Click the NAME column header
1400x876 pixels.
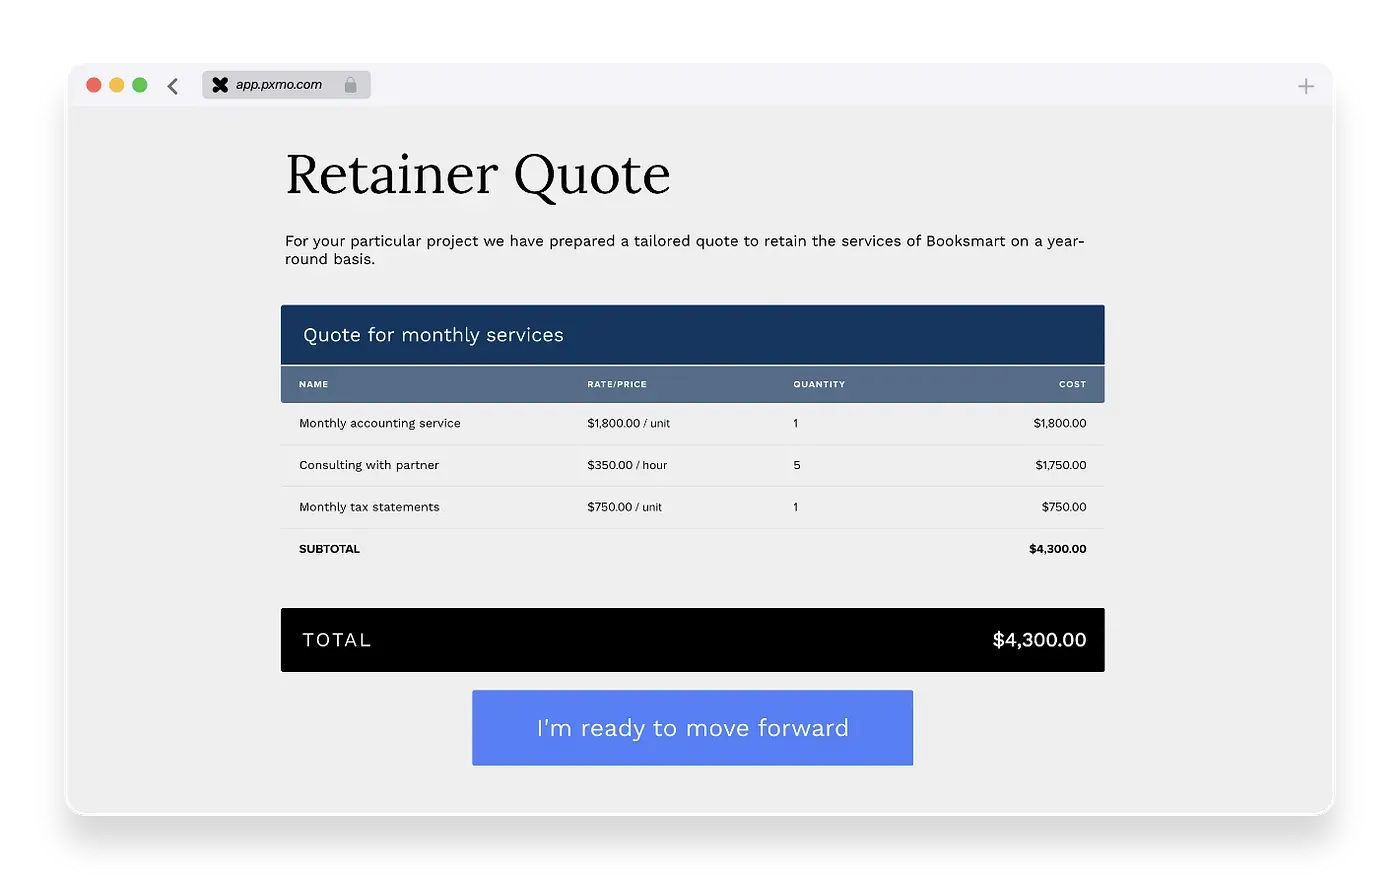point(313,384)
